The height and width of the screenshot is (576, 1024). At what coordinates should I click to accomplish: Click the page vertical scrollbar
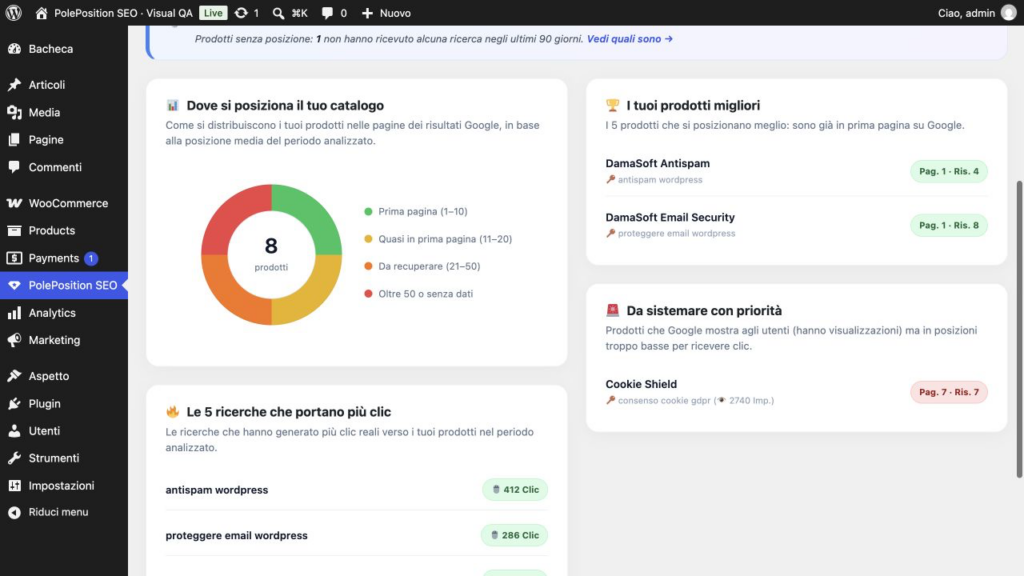(1019, 330)
